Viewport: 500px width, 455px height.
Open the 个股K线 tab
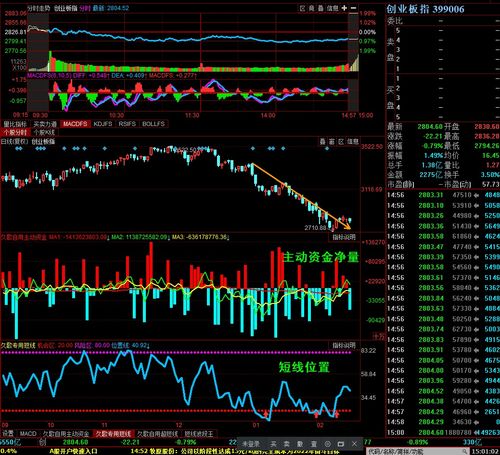click(x=44, y=132)
